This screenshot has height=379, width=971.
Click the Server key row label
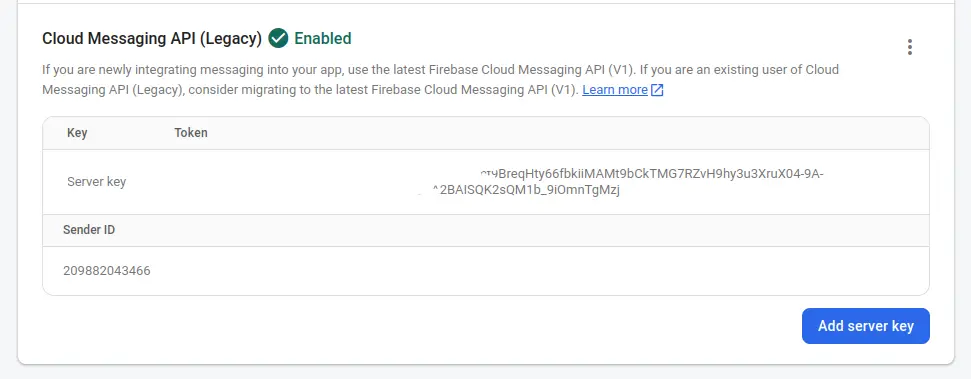click(x=97, y=182)
